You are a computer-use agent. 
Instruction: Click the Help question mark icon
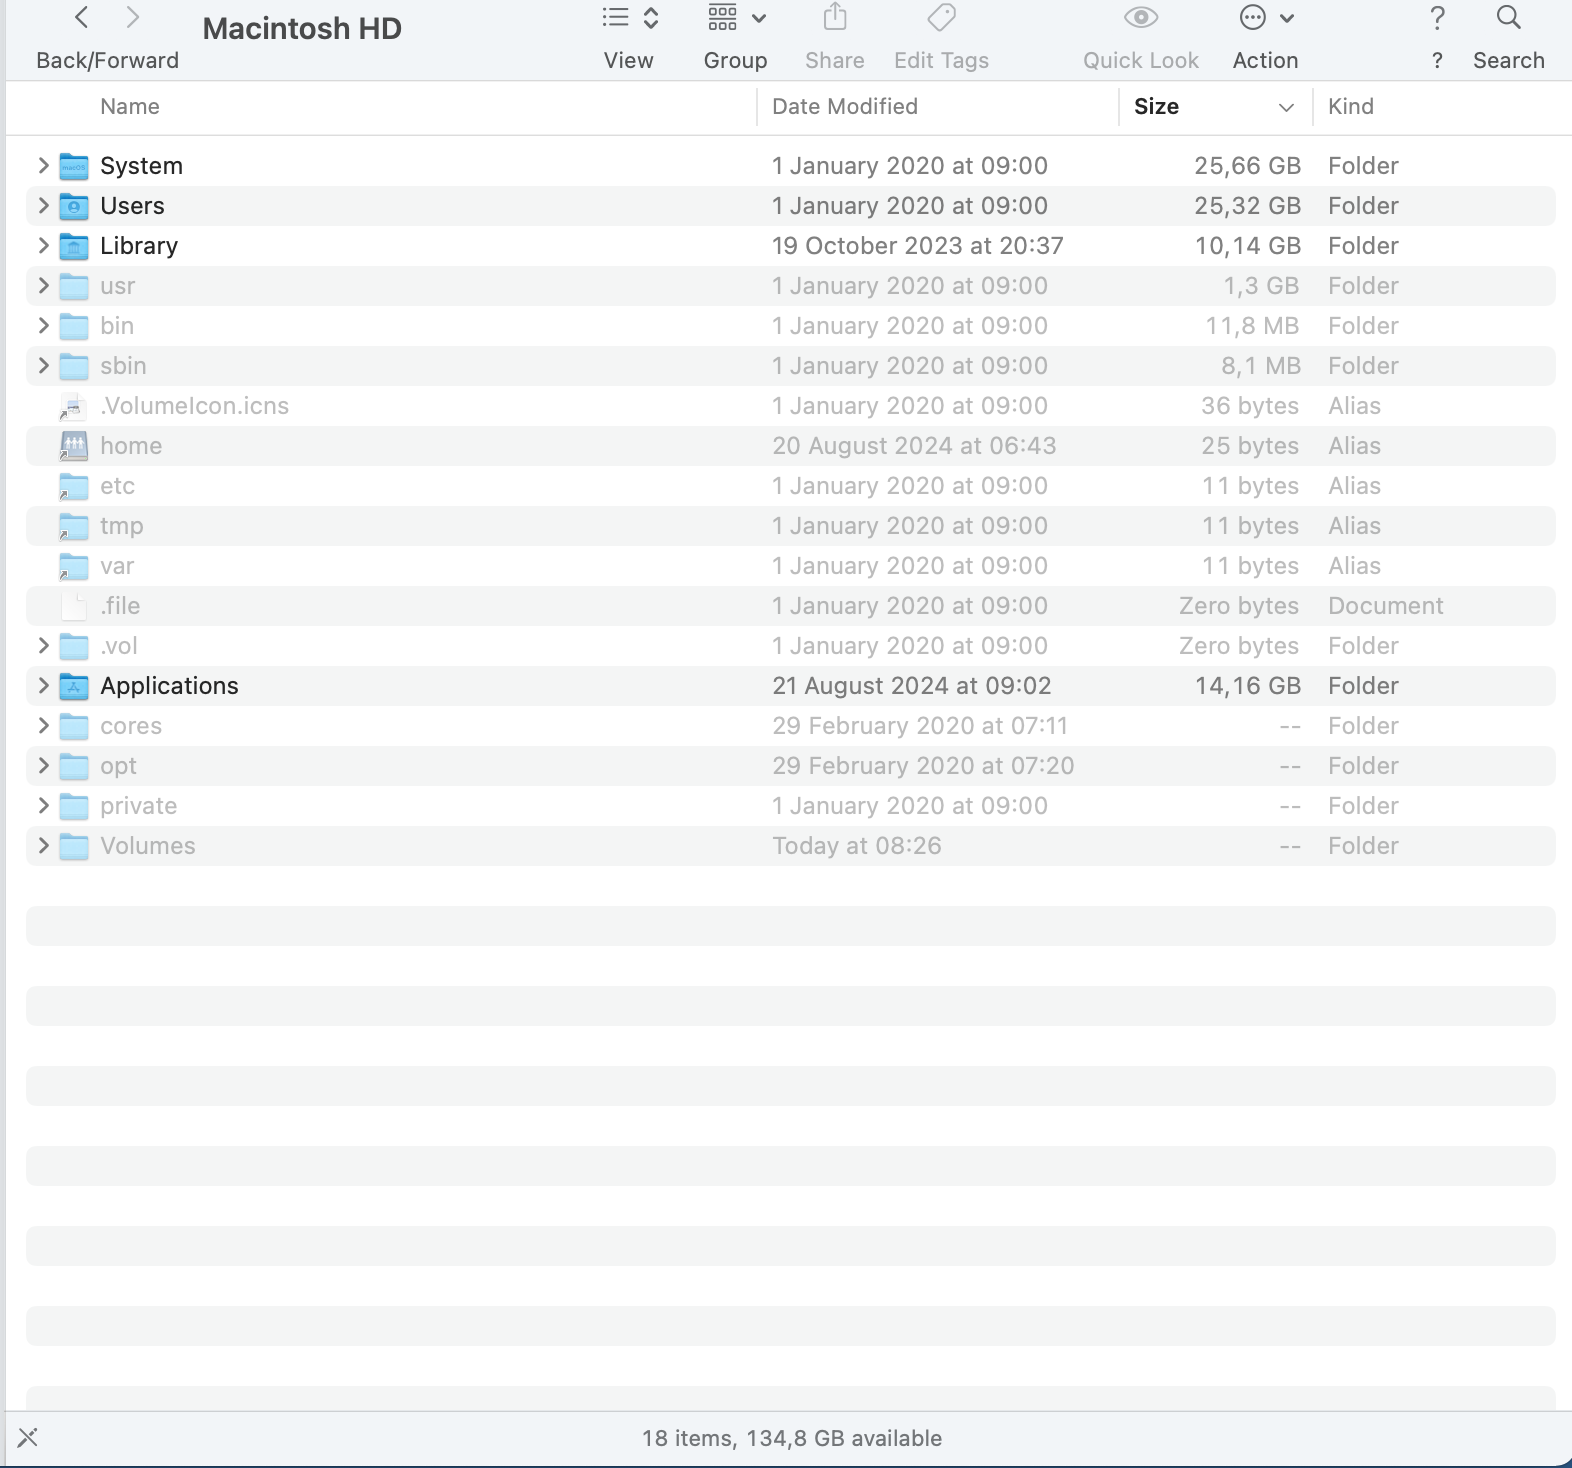pos(1437,17)
